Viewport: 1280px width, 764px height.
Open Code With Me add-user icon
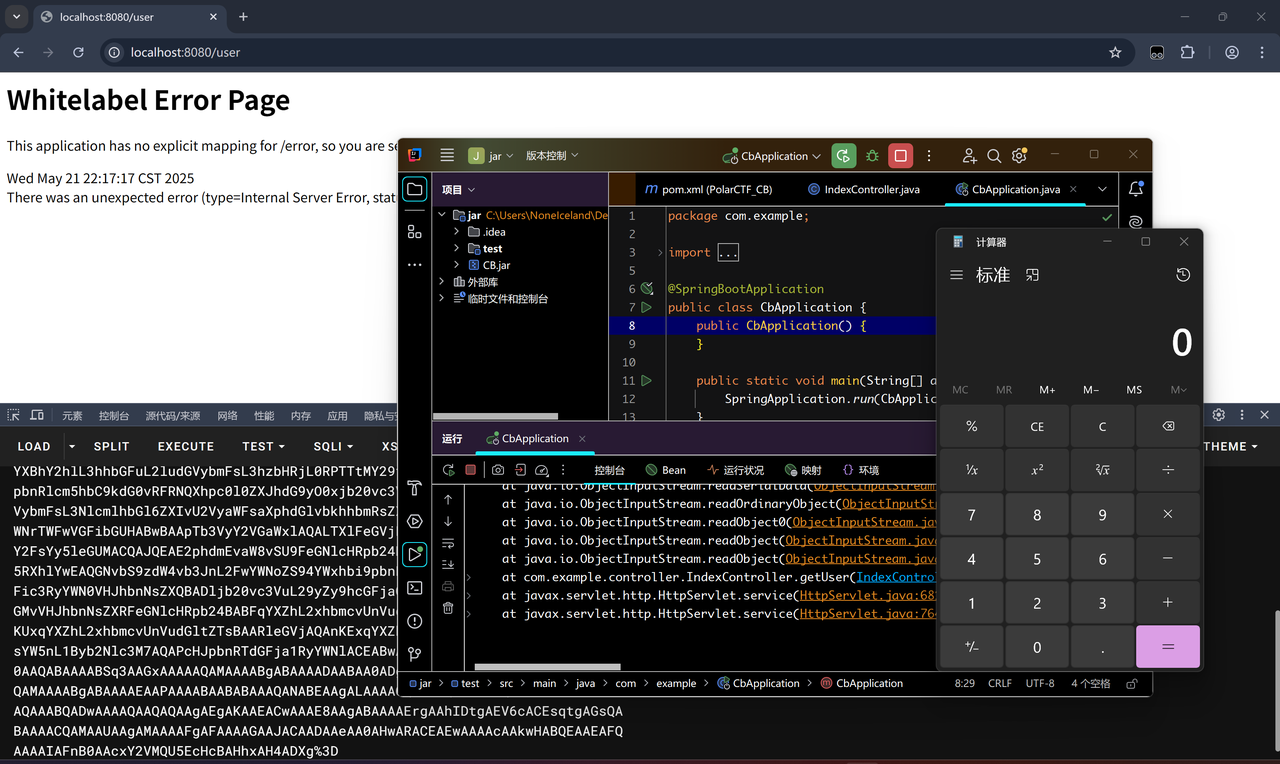click(969, 156)
